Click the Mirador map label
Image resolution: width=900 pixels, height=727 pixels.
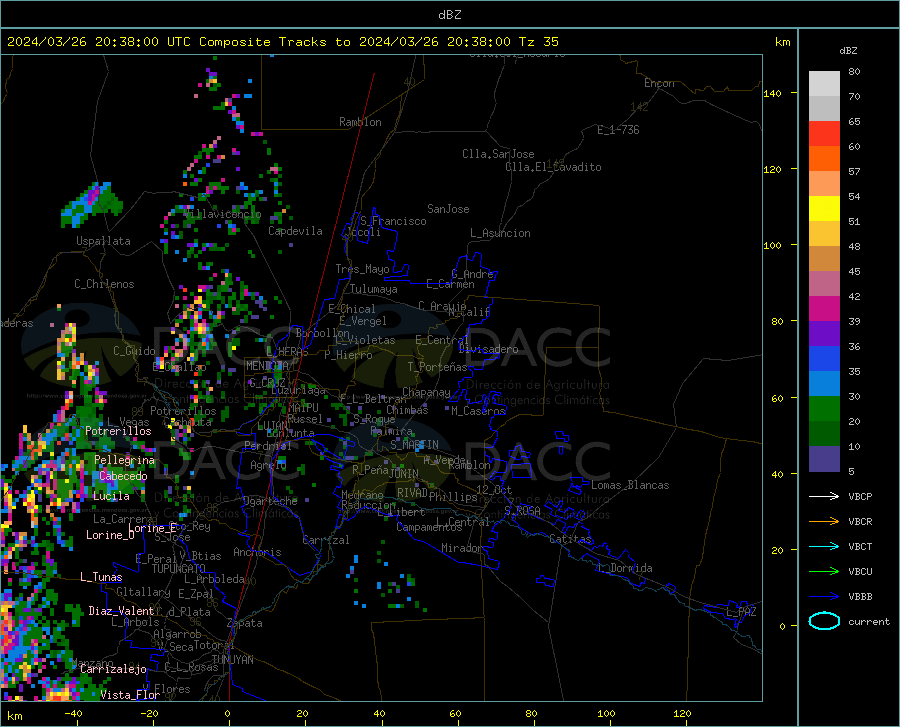point(461,548)
